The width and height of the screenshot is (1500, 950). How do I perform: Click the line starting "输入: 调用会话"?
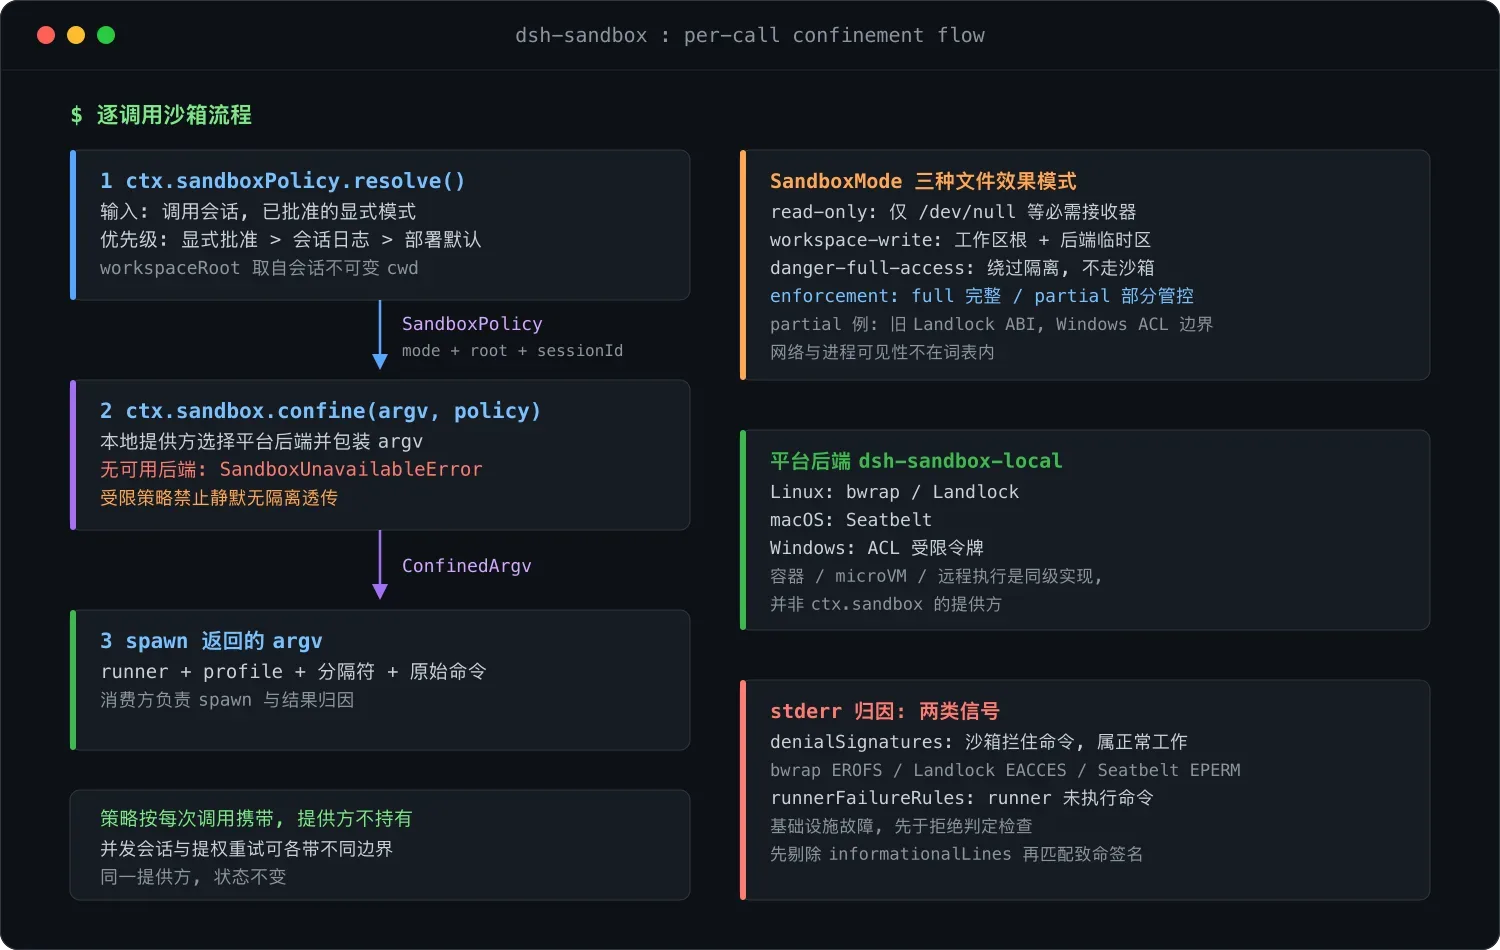pos(258,212)
